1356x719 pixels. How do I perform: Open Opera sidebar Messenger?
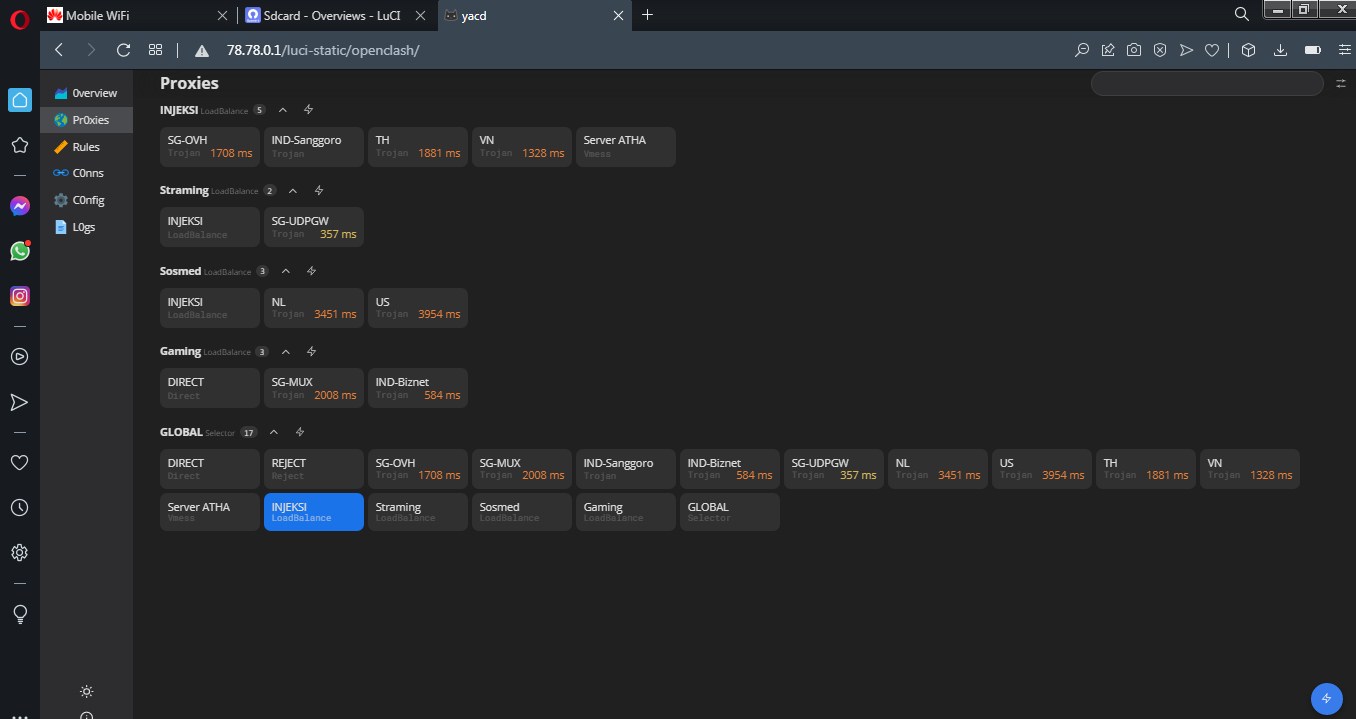tap(19, 206)
